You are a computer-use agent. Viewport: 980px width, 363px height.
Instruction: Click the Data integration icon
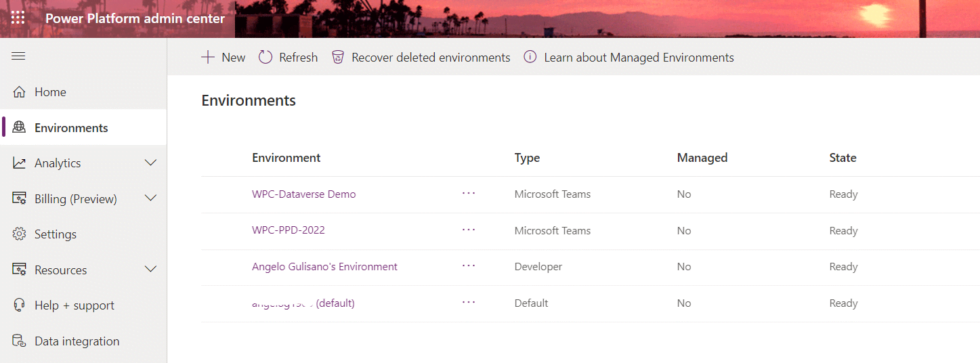(19, 341)
